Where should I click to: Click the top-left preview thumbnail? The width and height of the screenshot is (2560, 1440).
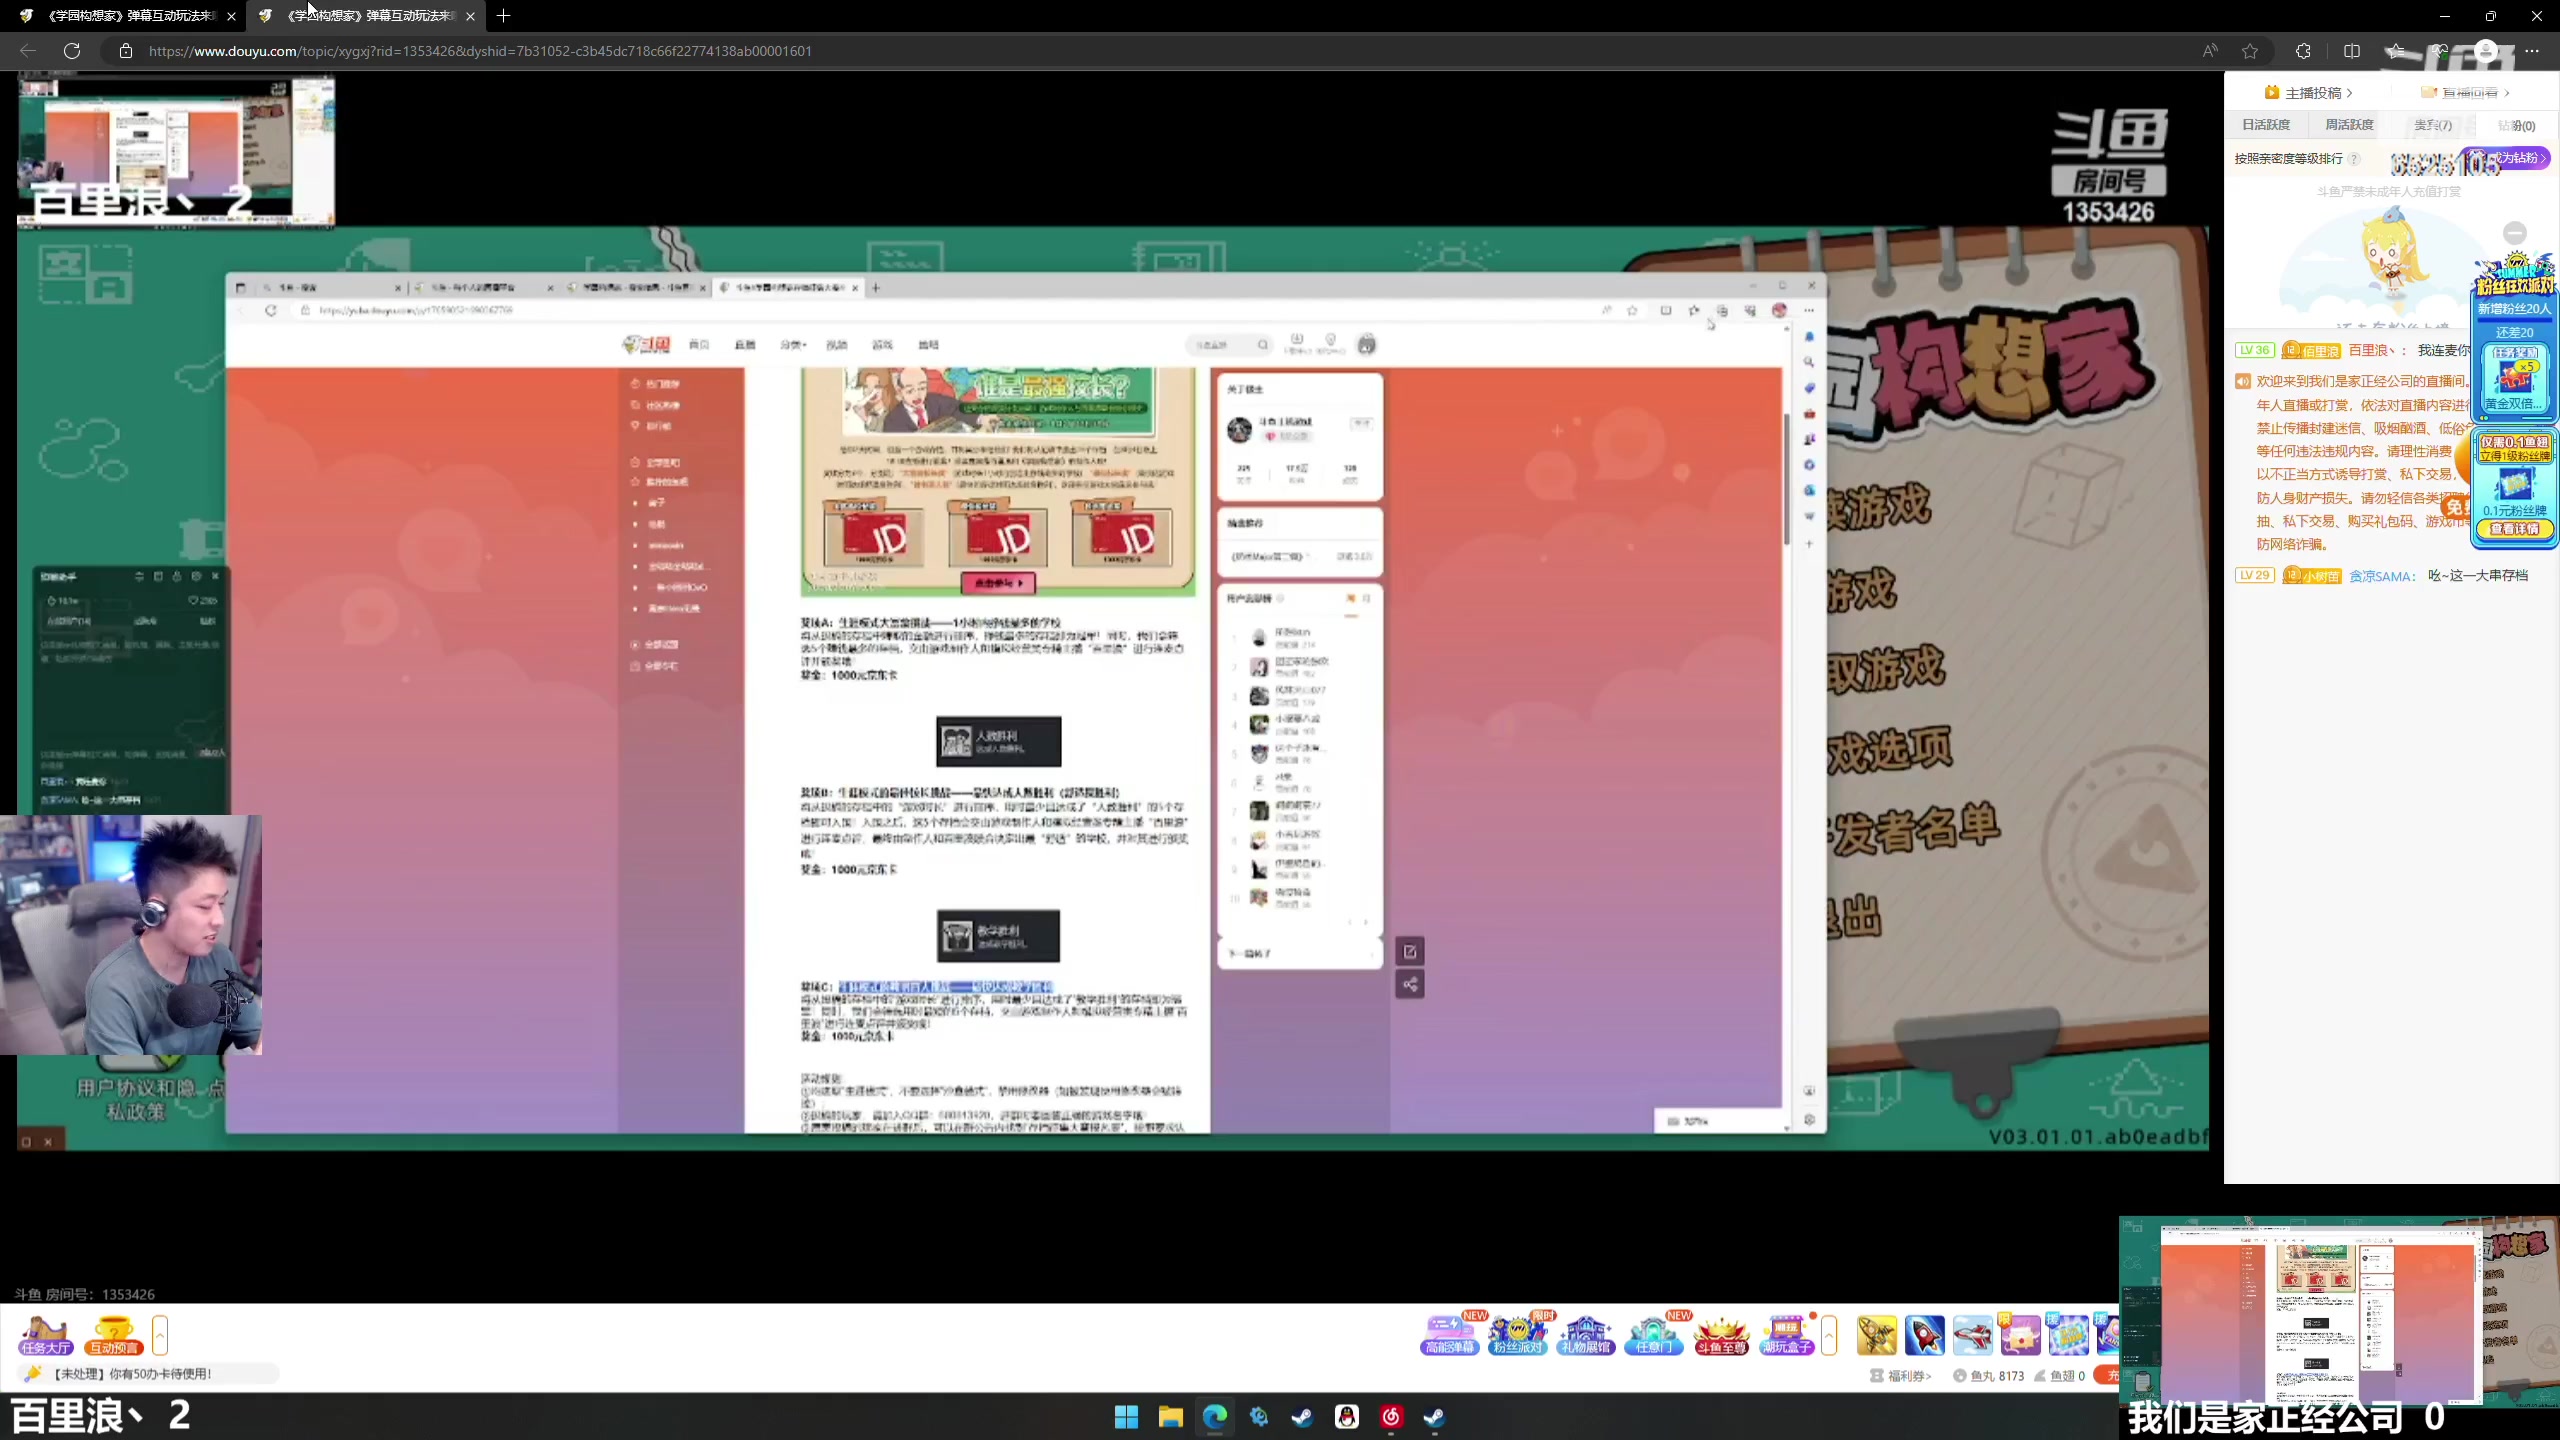(176, 150)
